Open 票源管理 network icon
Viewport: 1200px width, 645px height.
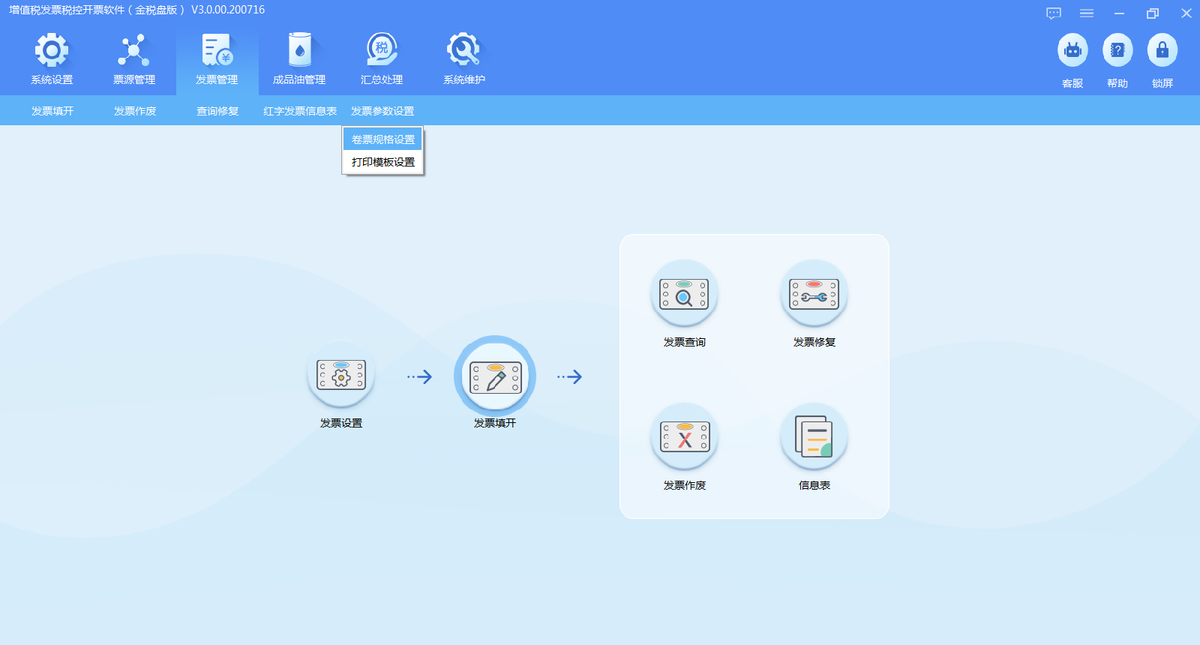pyautogui.click(x=134, y=50)
